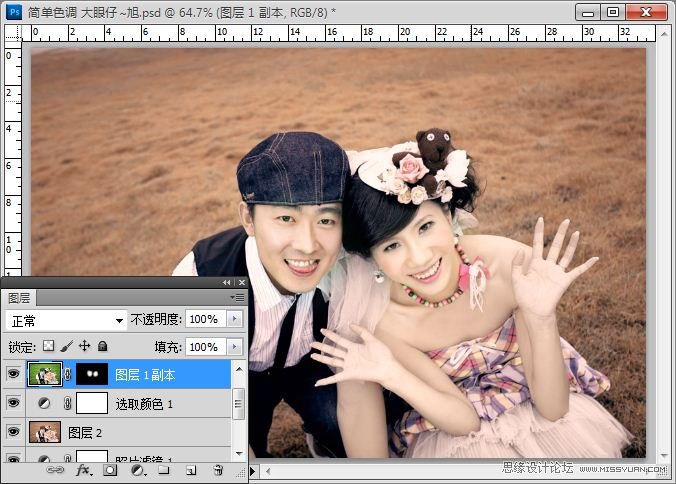Click the trash delete layer icon
Image resolution: width=676 pixels, height=484 pixels.
pyautogui.click(x=218, y=470)
